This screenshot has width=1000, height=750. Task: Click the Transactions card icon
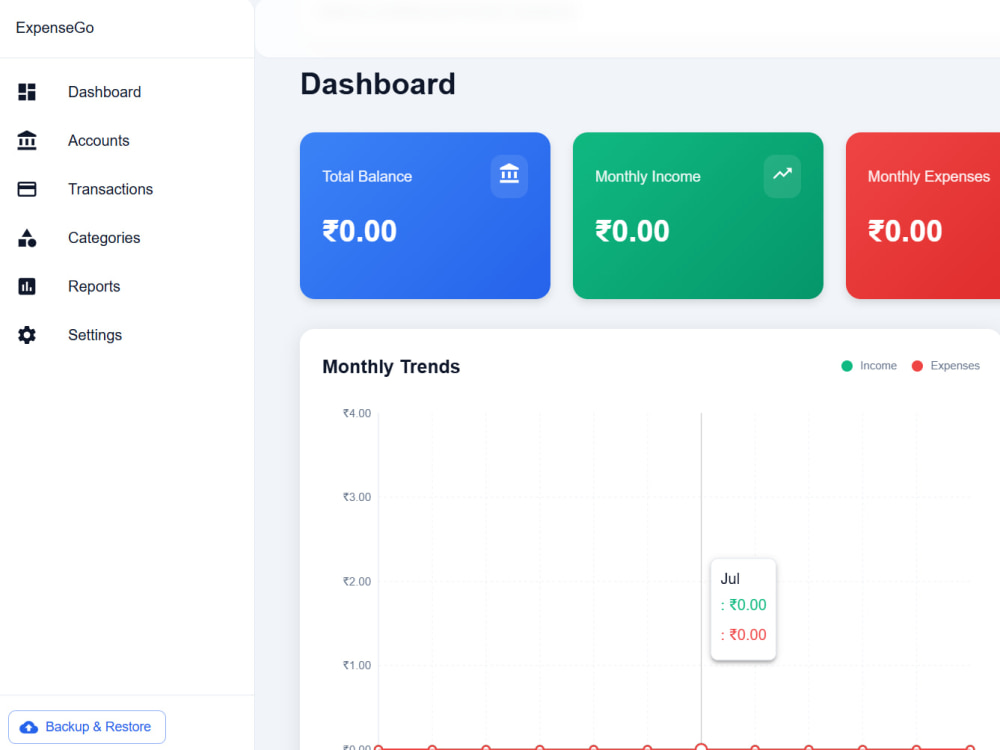coord(27,189)
